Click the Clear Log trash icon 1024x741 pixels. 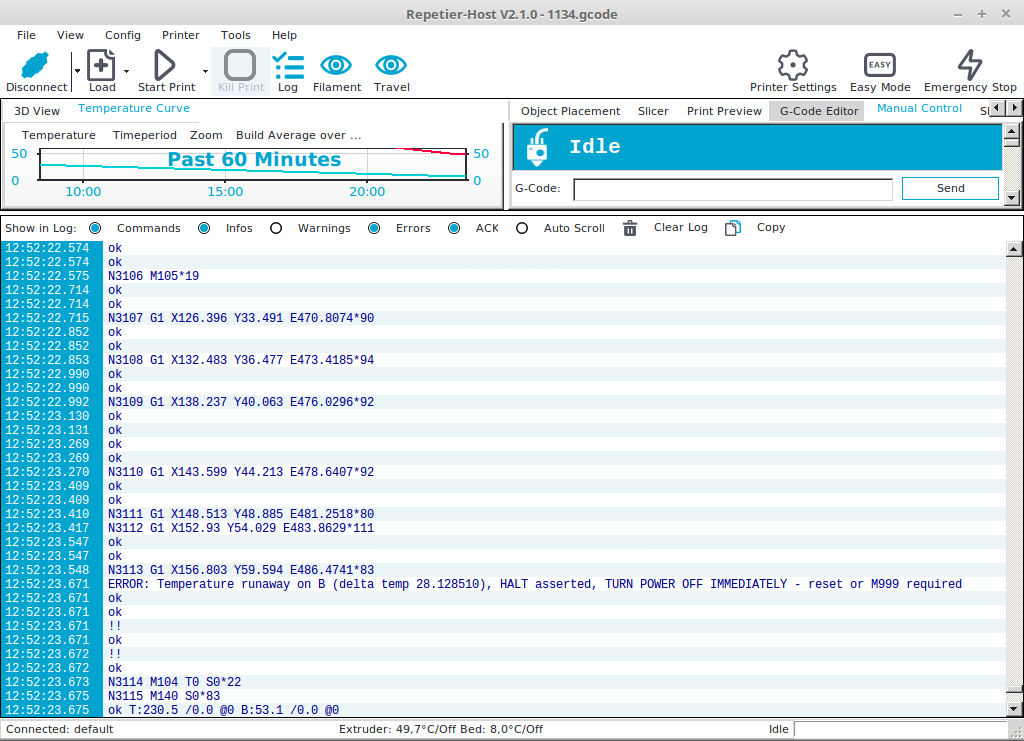pos(630,228)
